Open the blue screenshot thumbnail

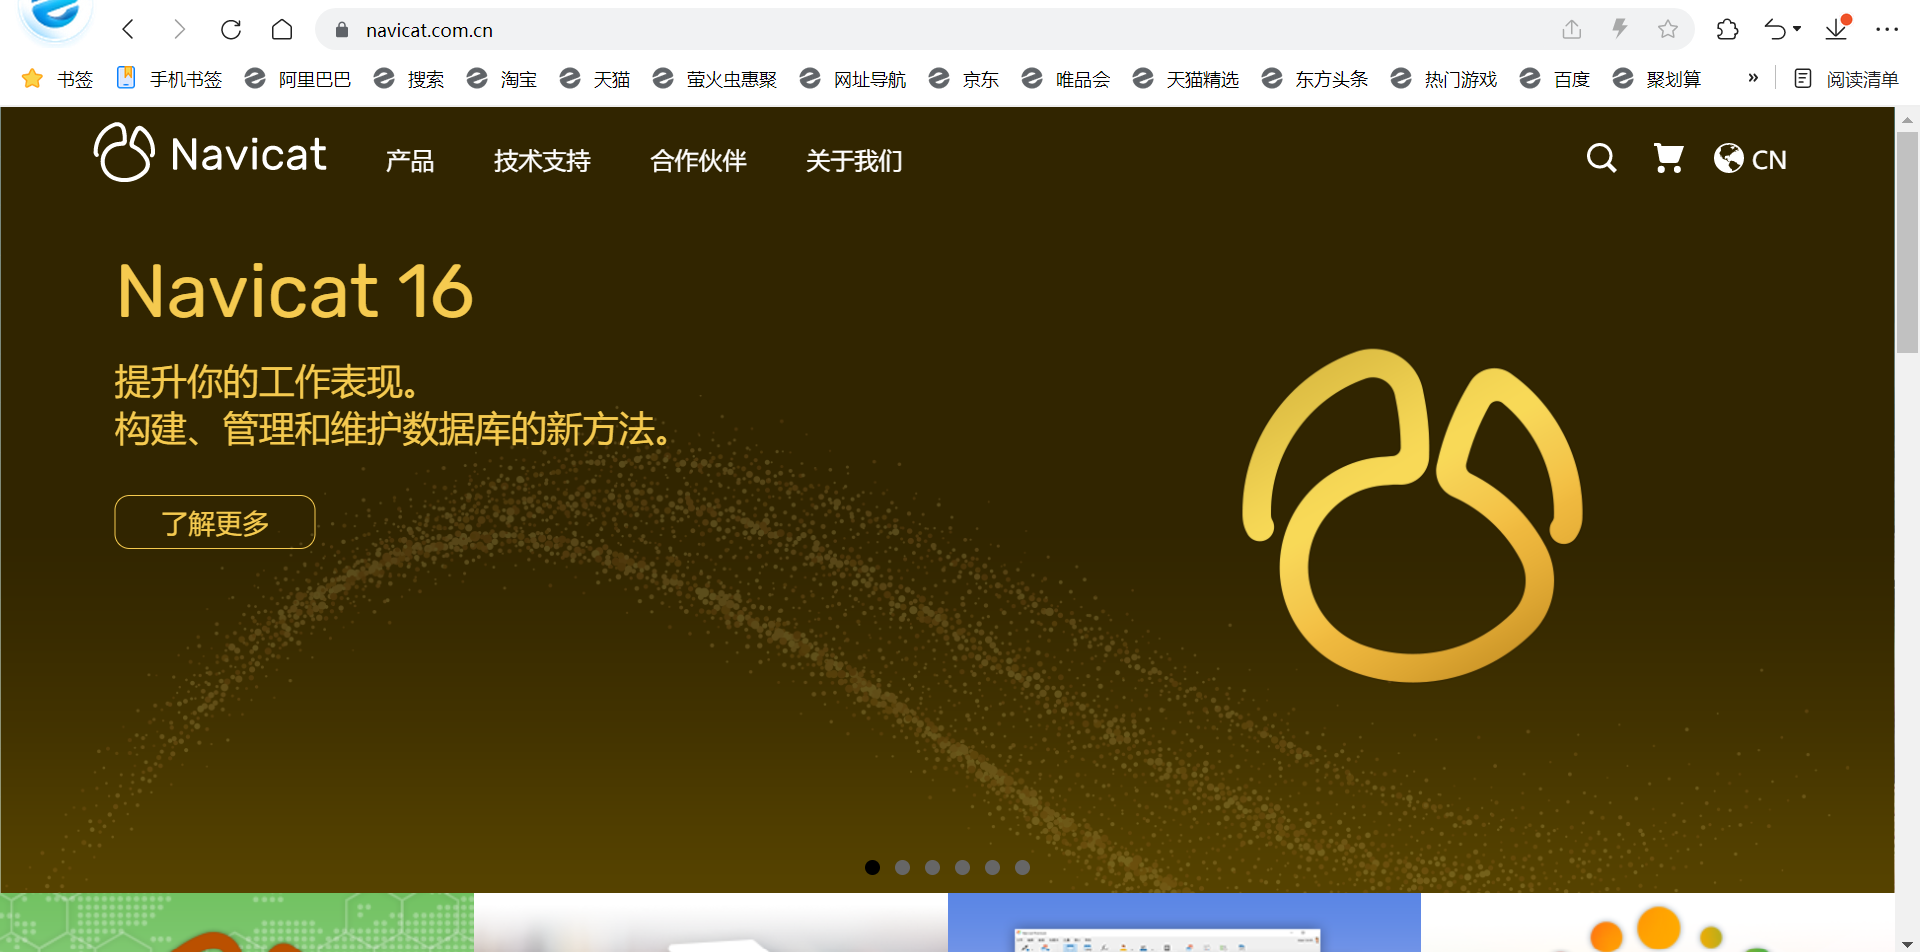click(x=1184, y=922)
